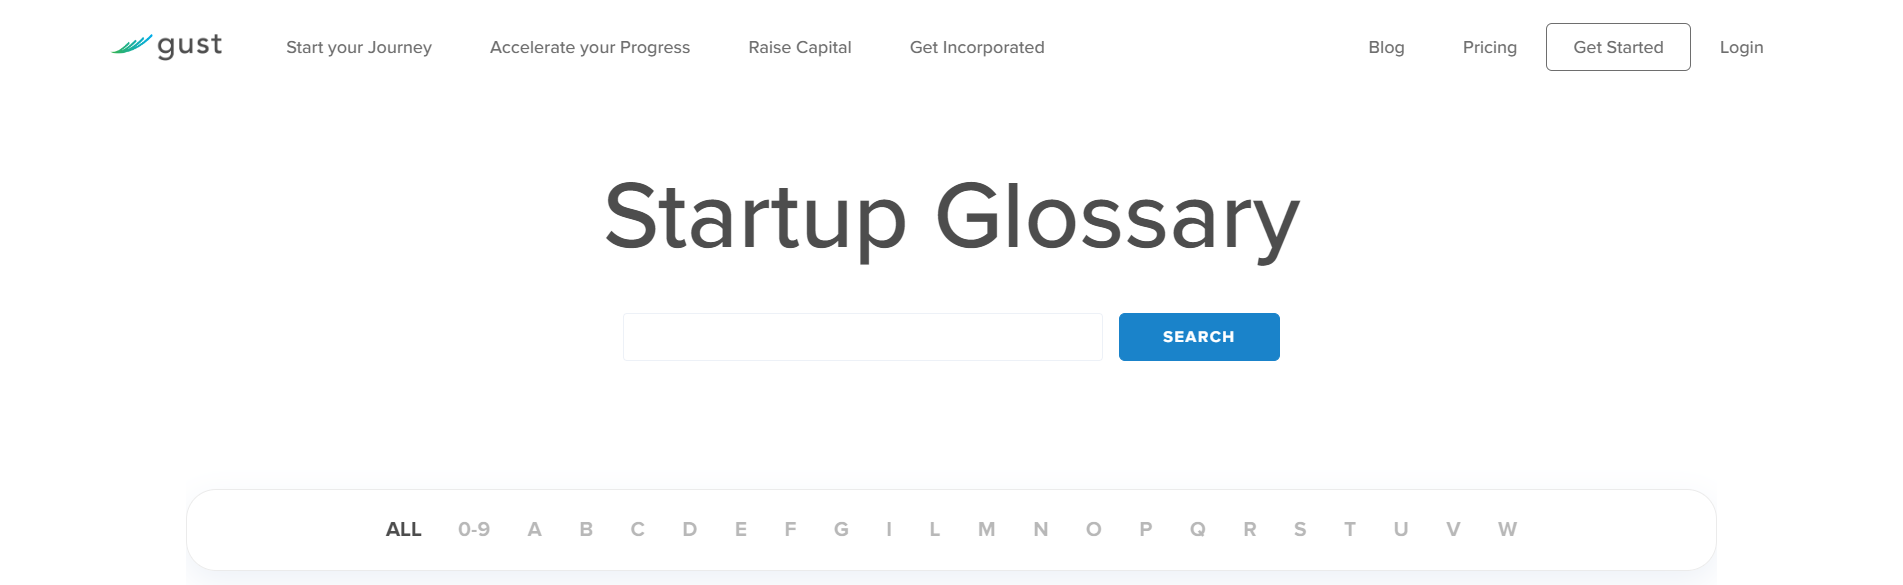This screenshot has height=585, width=1903.
Task: Open the Login page
Action: coord(1741,47)
